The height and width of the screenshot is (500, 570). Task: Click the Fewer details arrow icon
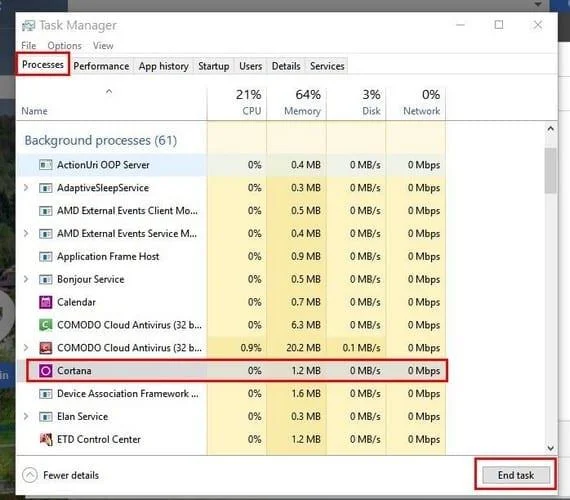(30, 475)
